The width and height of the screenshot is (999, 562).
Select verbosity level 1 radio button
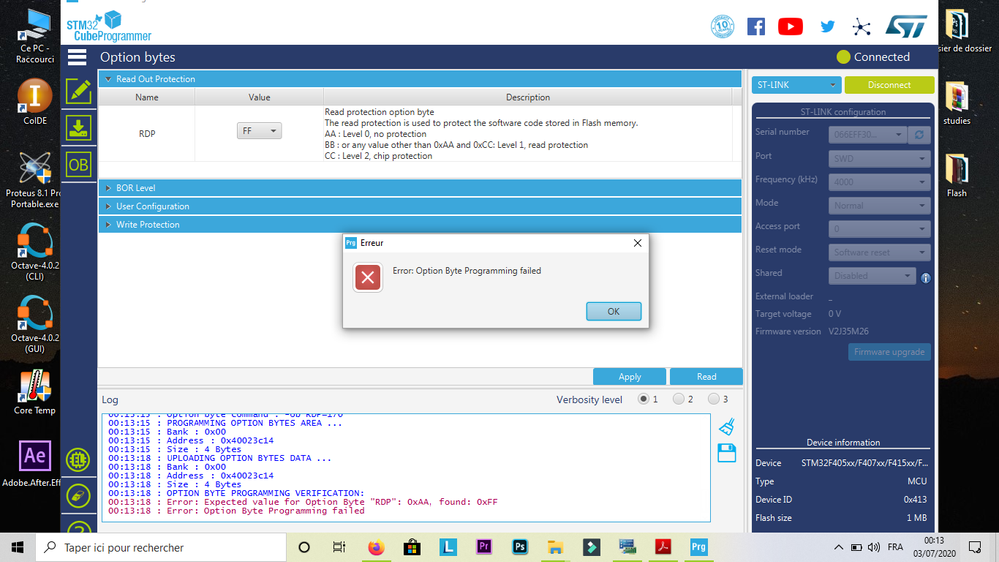[643, 399]
